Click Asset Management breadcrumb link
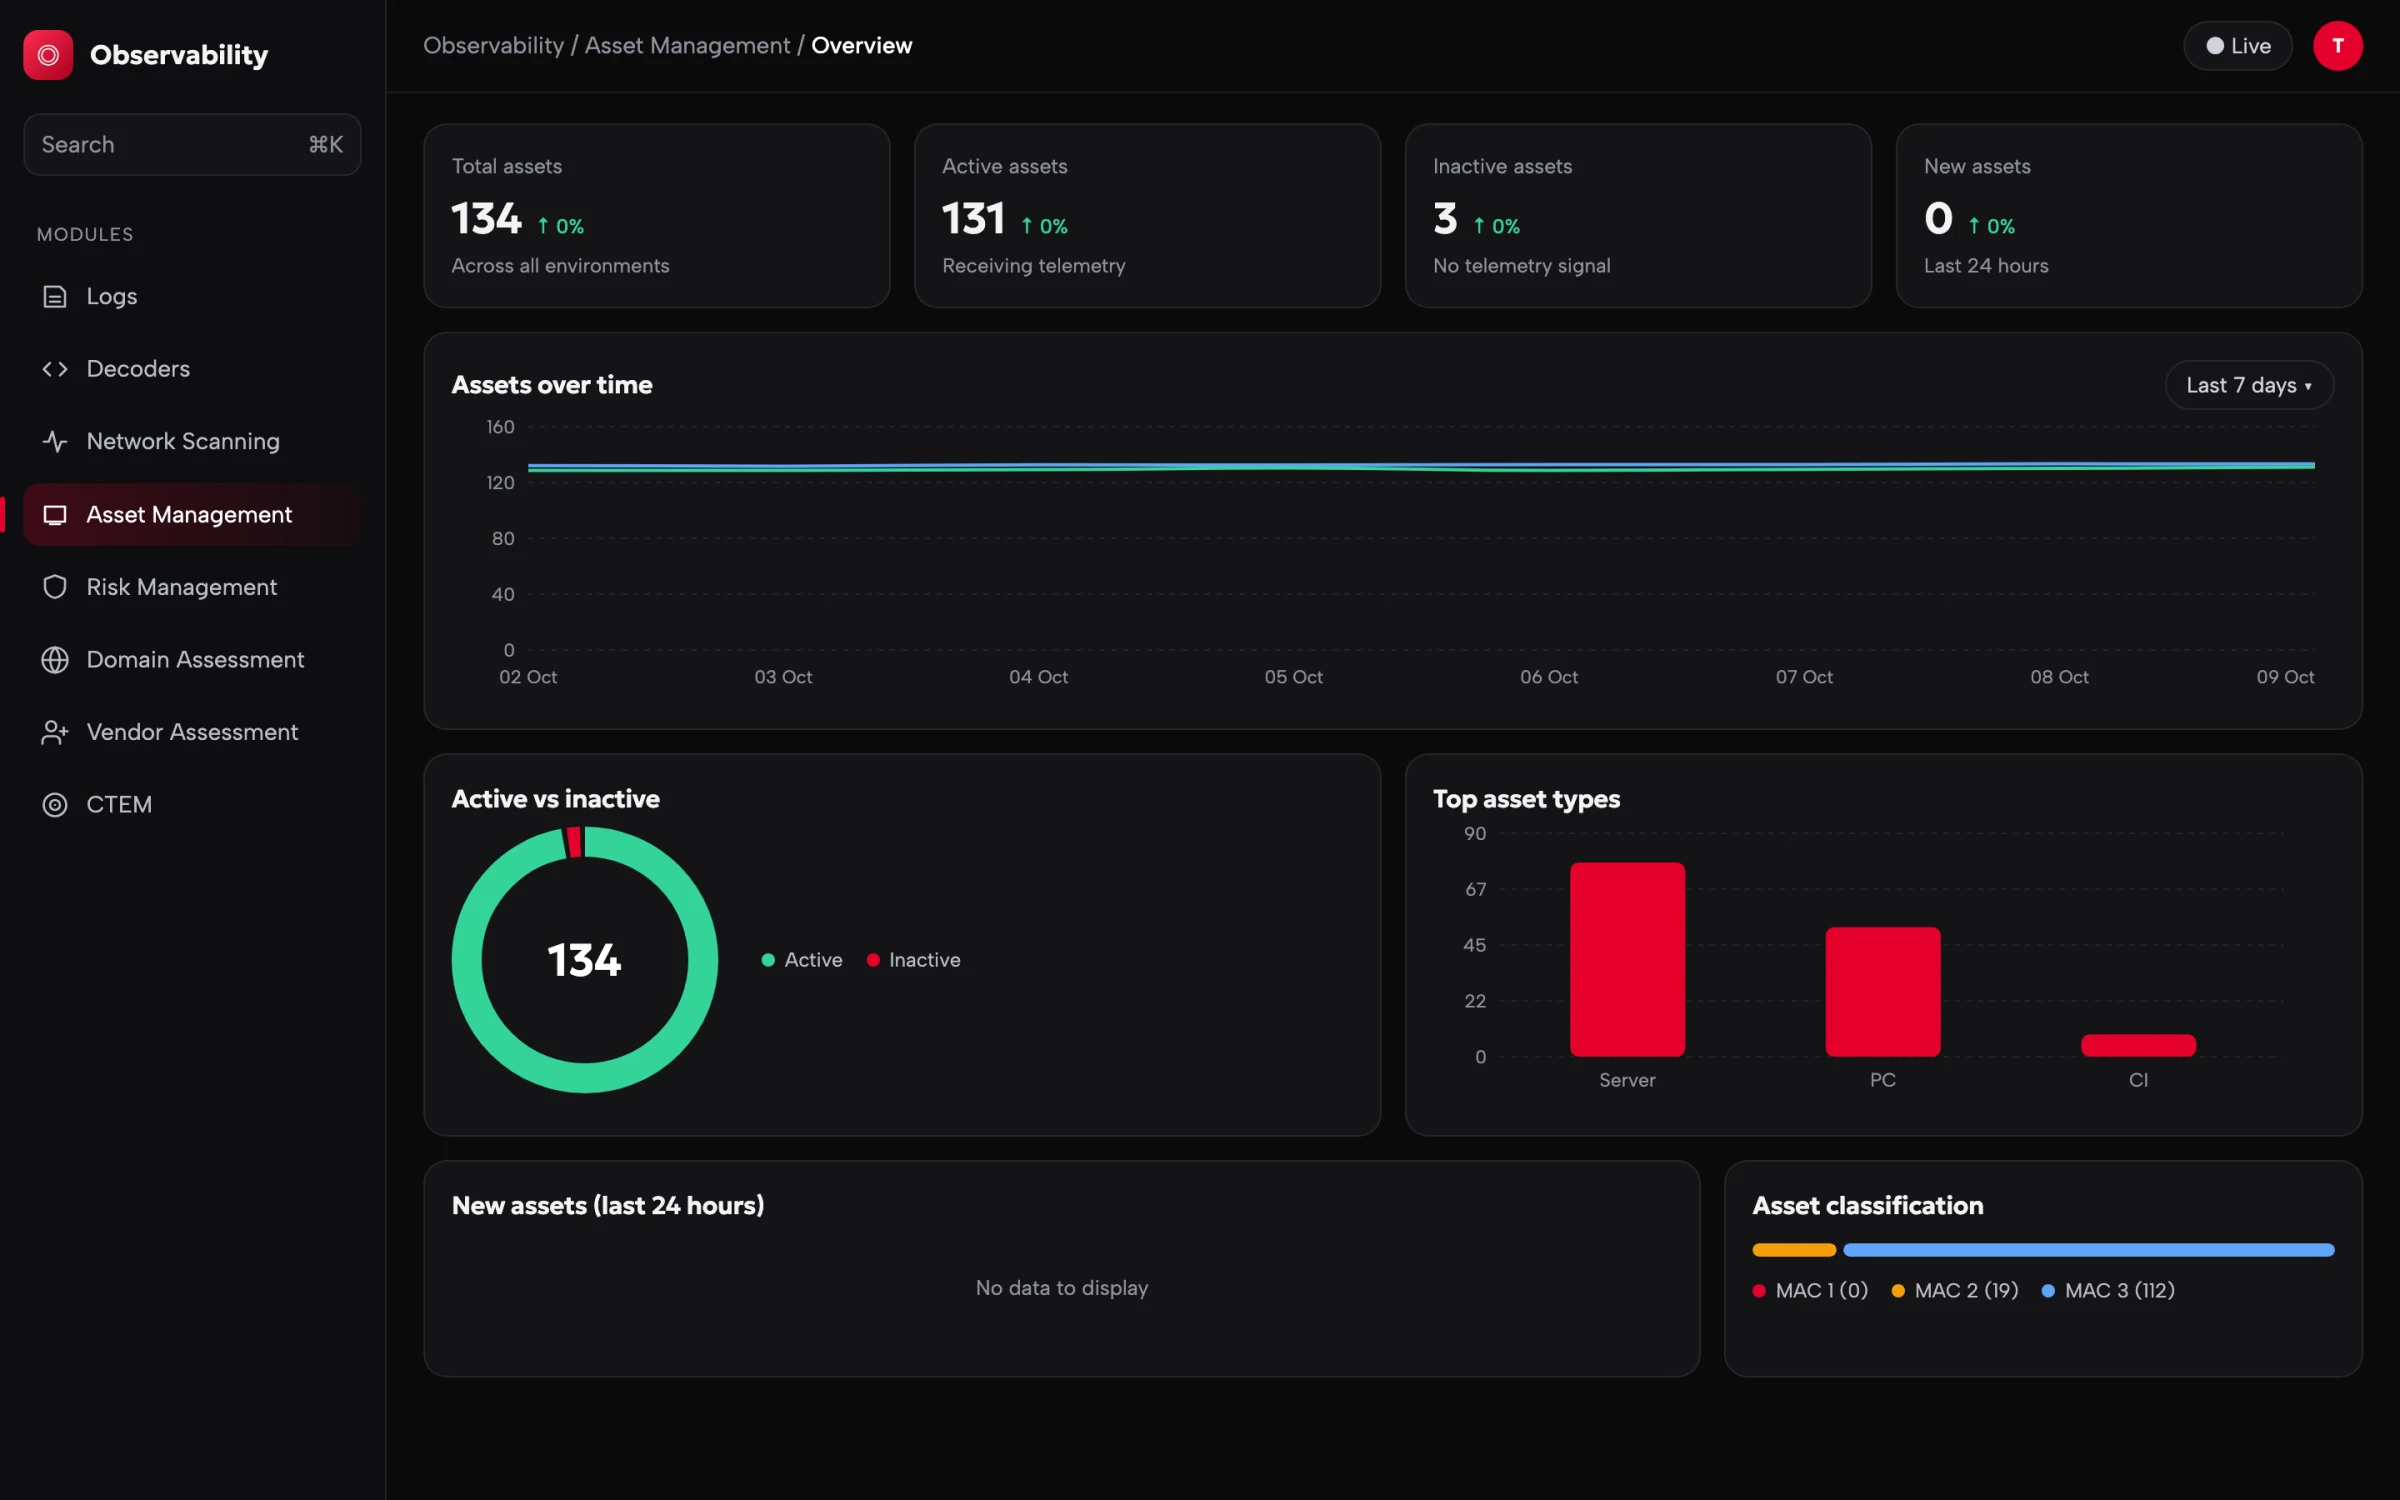The width and height of the screenshot is (2400, 1500). (687, 46)
